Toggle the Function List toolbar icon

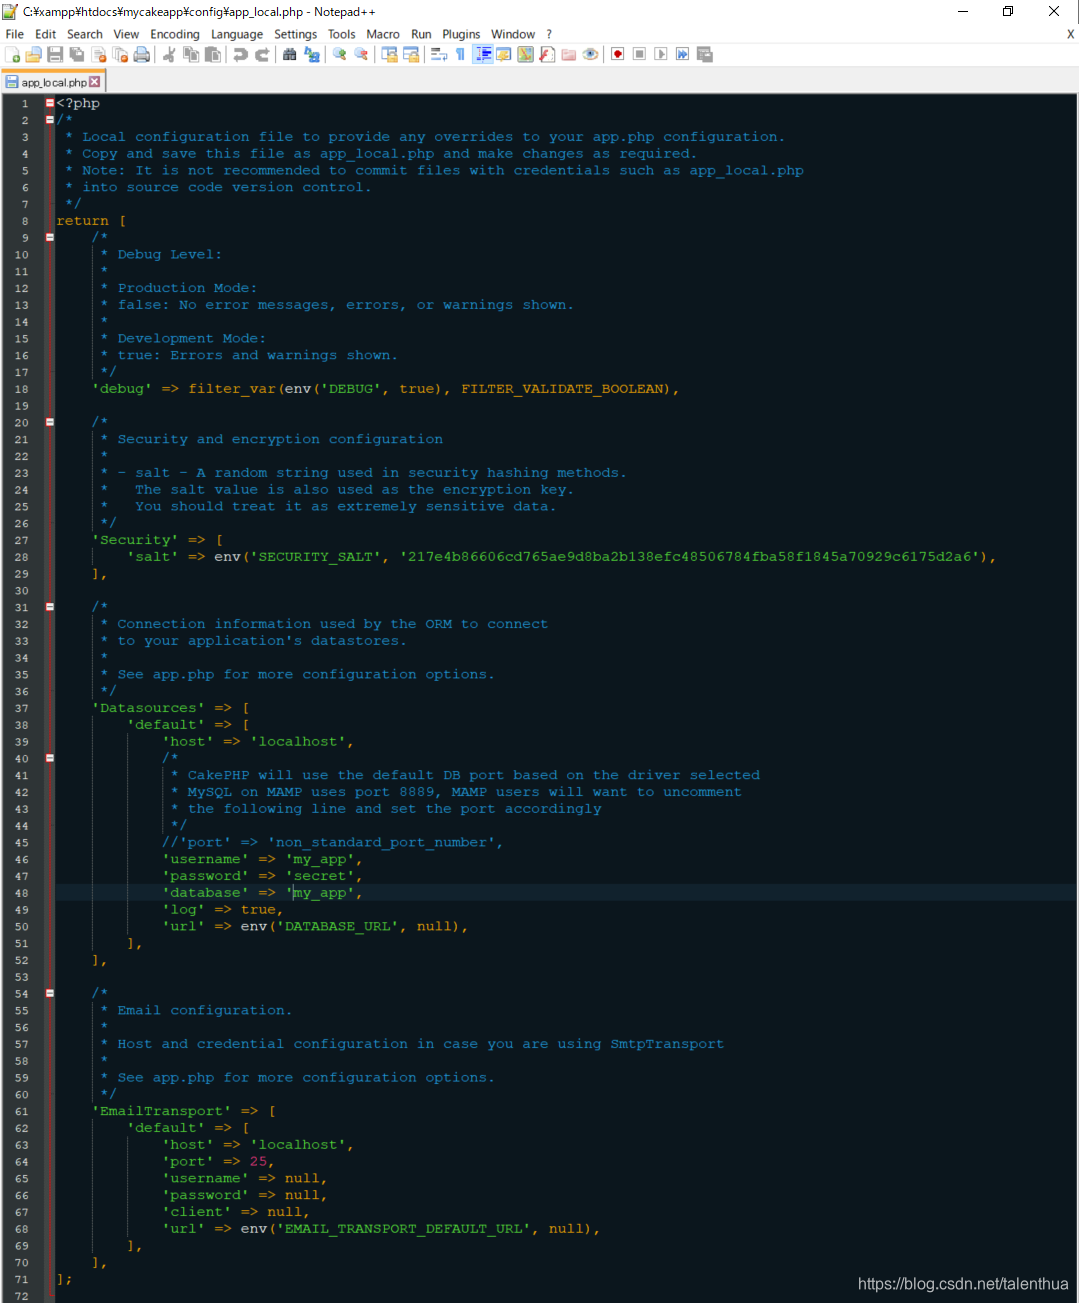547,54
